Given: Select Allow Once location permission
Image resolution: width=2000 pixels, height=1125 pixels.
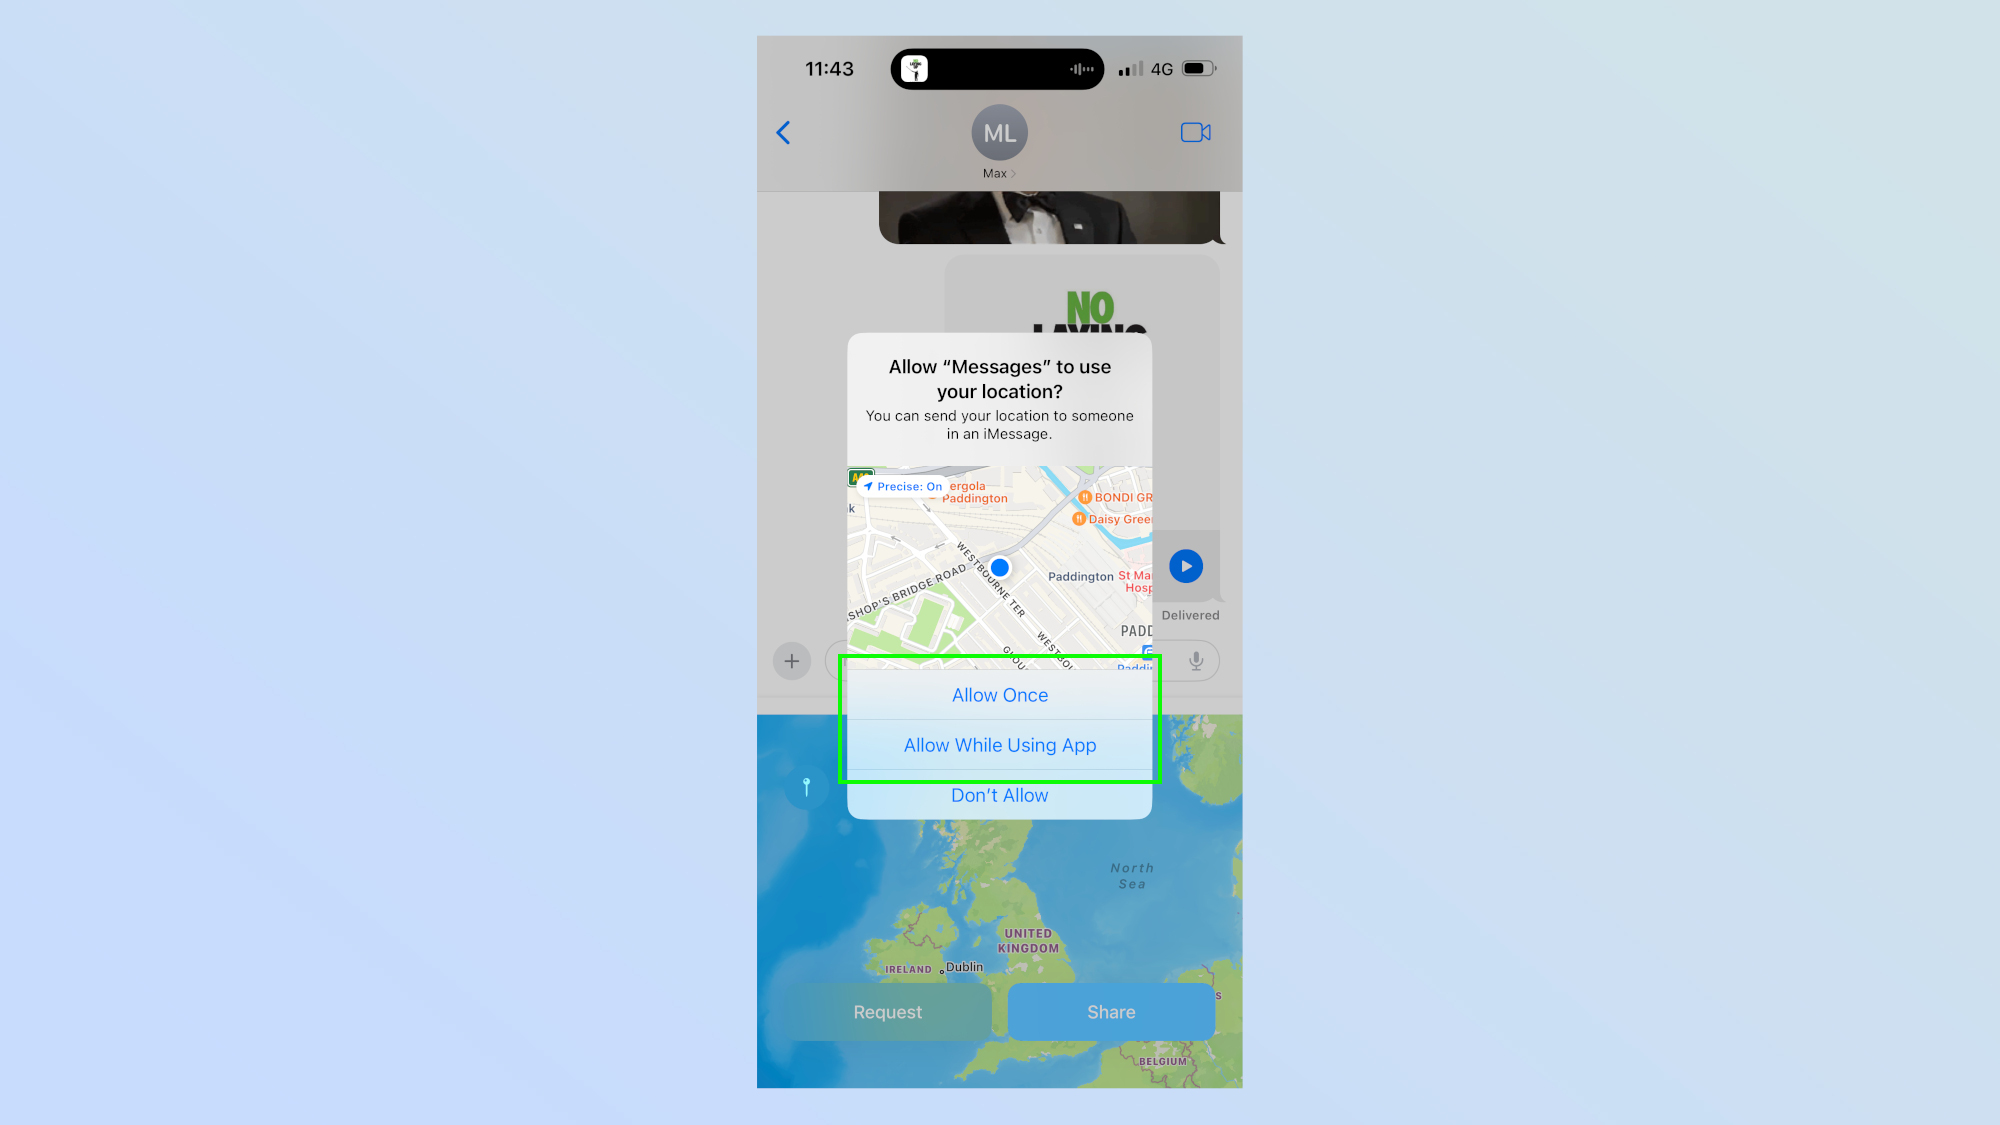Looking at the screenshot, I should (1000, 694).
